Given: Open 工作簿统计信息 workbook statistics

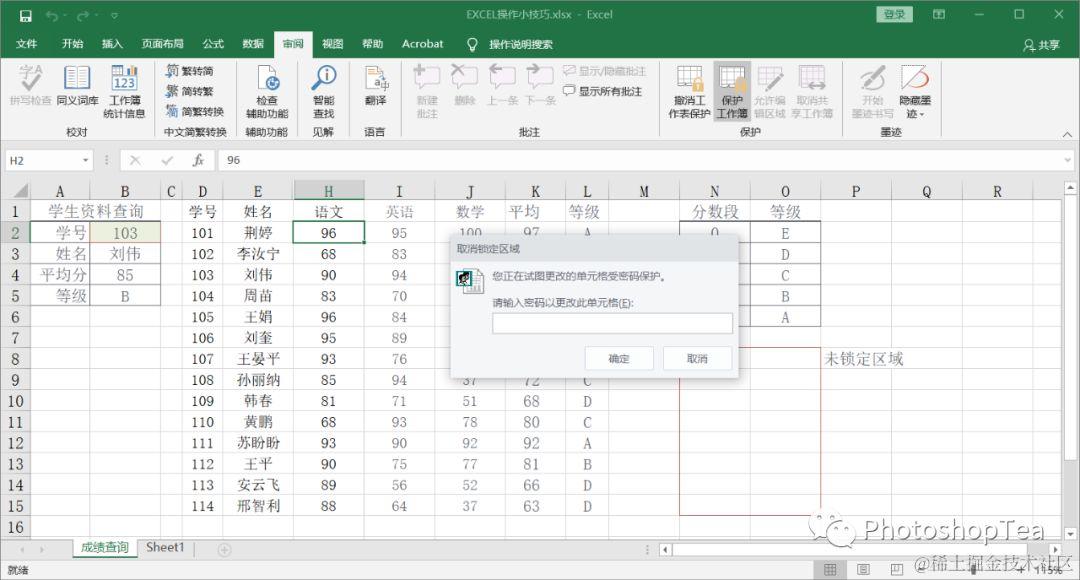Looking at the screenshot, I should click(125, 92).
